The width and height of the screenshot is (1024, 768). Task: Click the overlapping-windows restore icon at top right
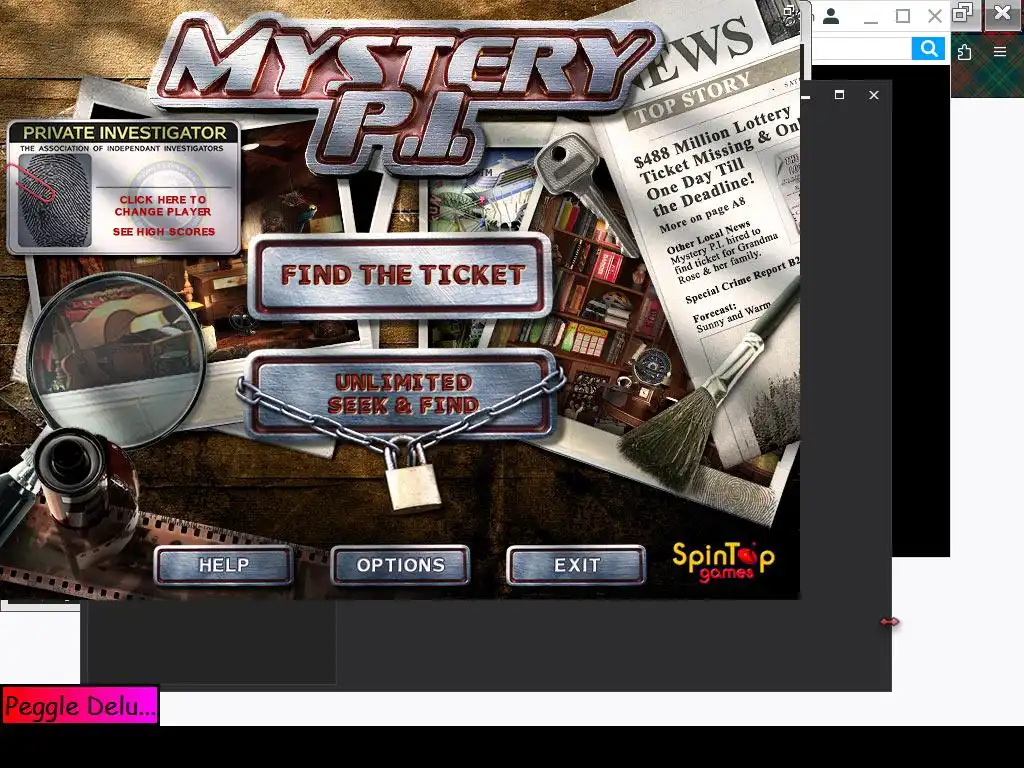pos(963,12)
